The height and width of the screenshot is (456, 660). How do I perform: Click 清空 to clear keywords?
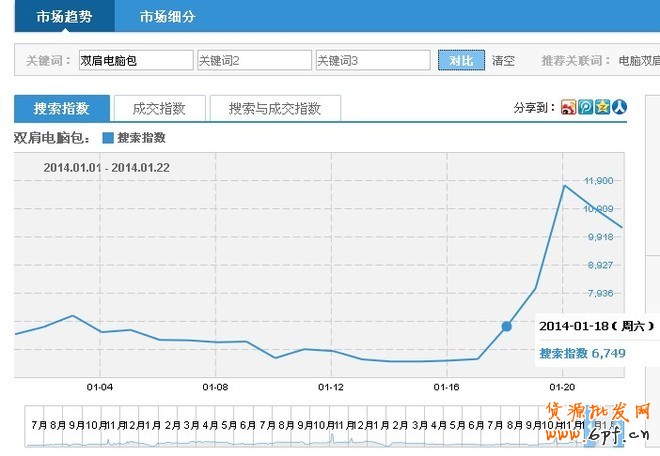(x=503, y=61)
